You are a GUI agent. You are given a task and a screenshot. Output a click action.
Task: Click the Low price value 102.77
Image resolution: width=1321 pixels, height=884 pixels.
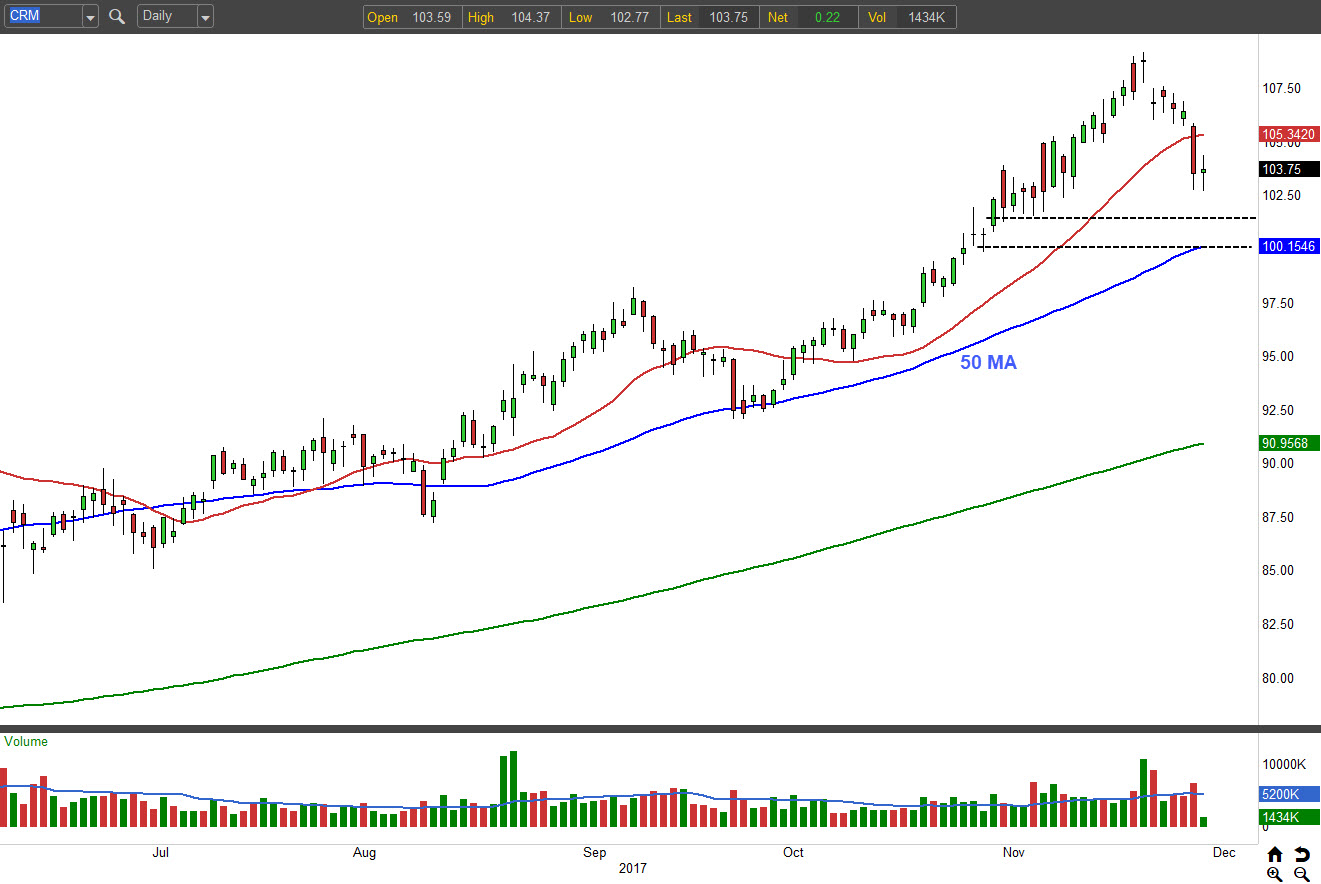click(630, 17)
